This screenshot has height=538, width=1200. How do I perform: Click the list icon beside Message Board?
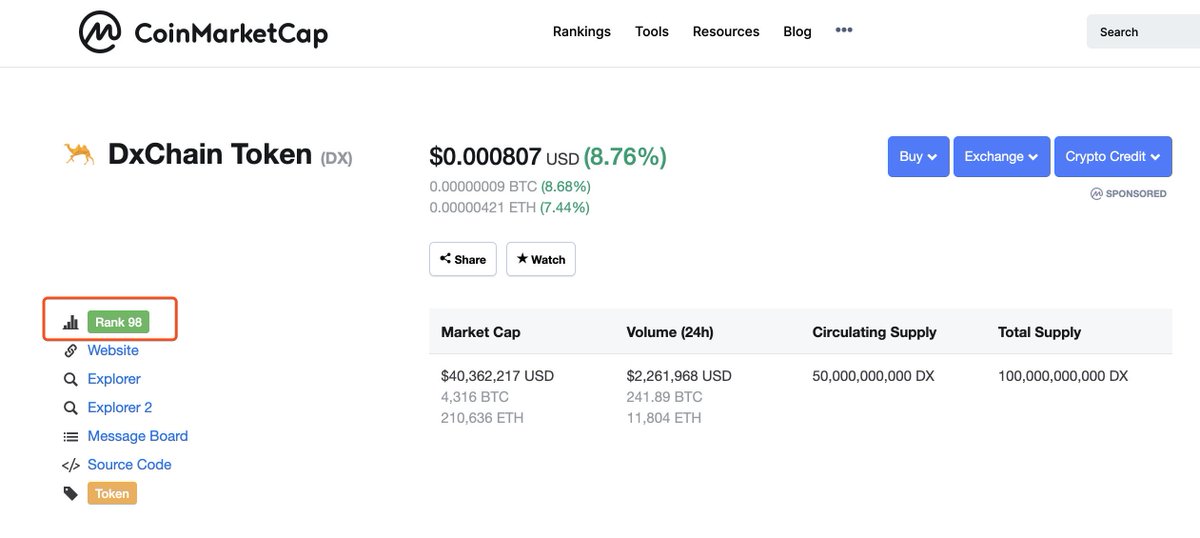[x=71, y=437]
